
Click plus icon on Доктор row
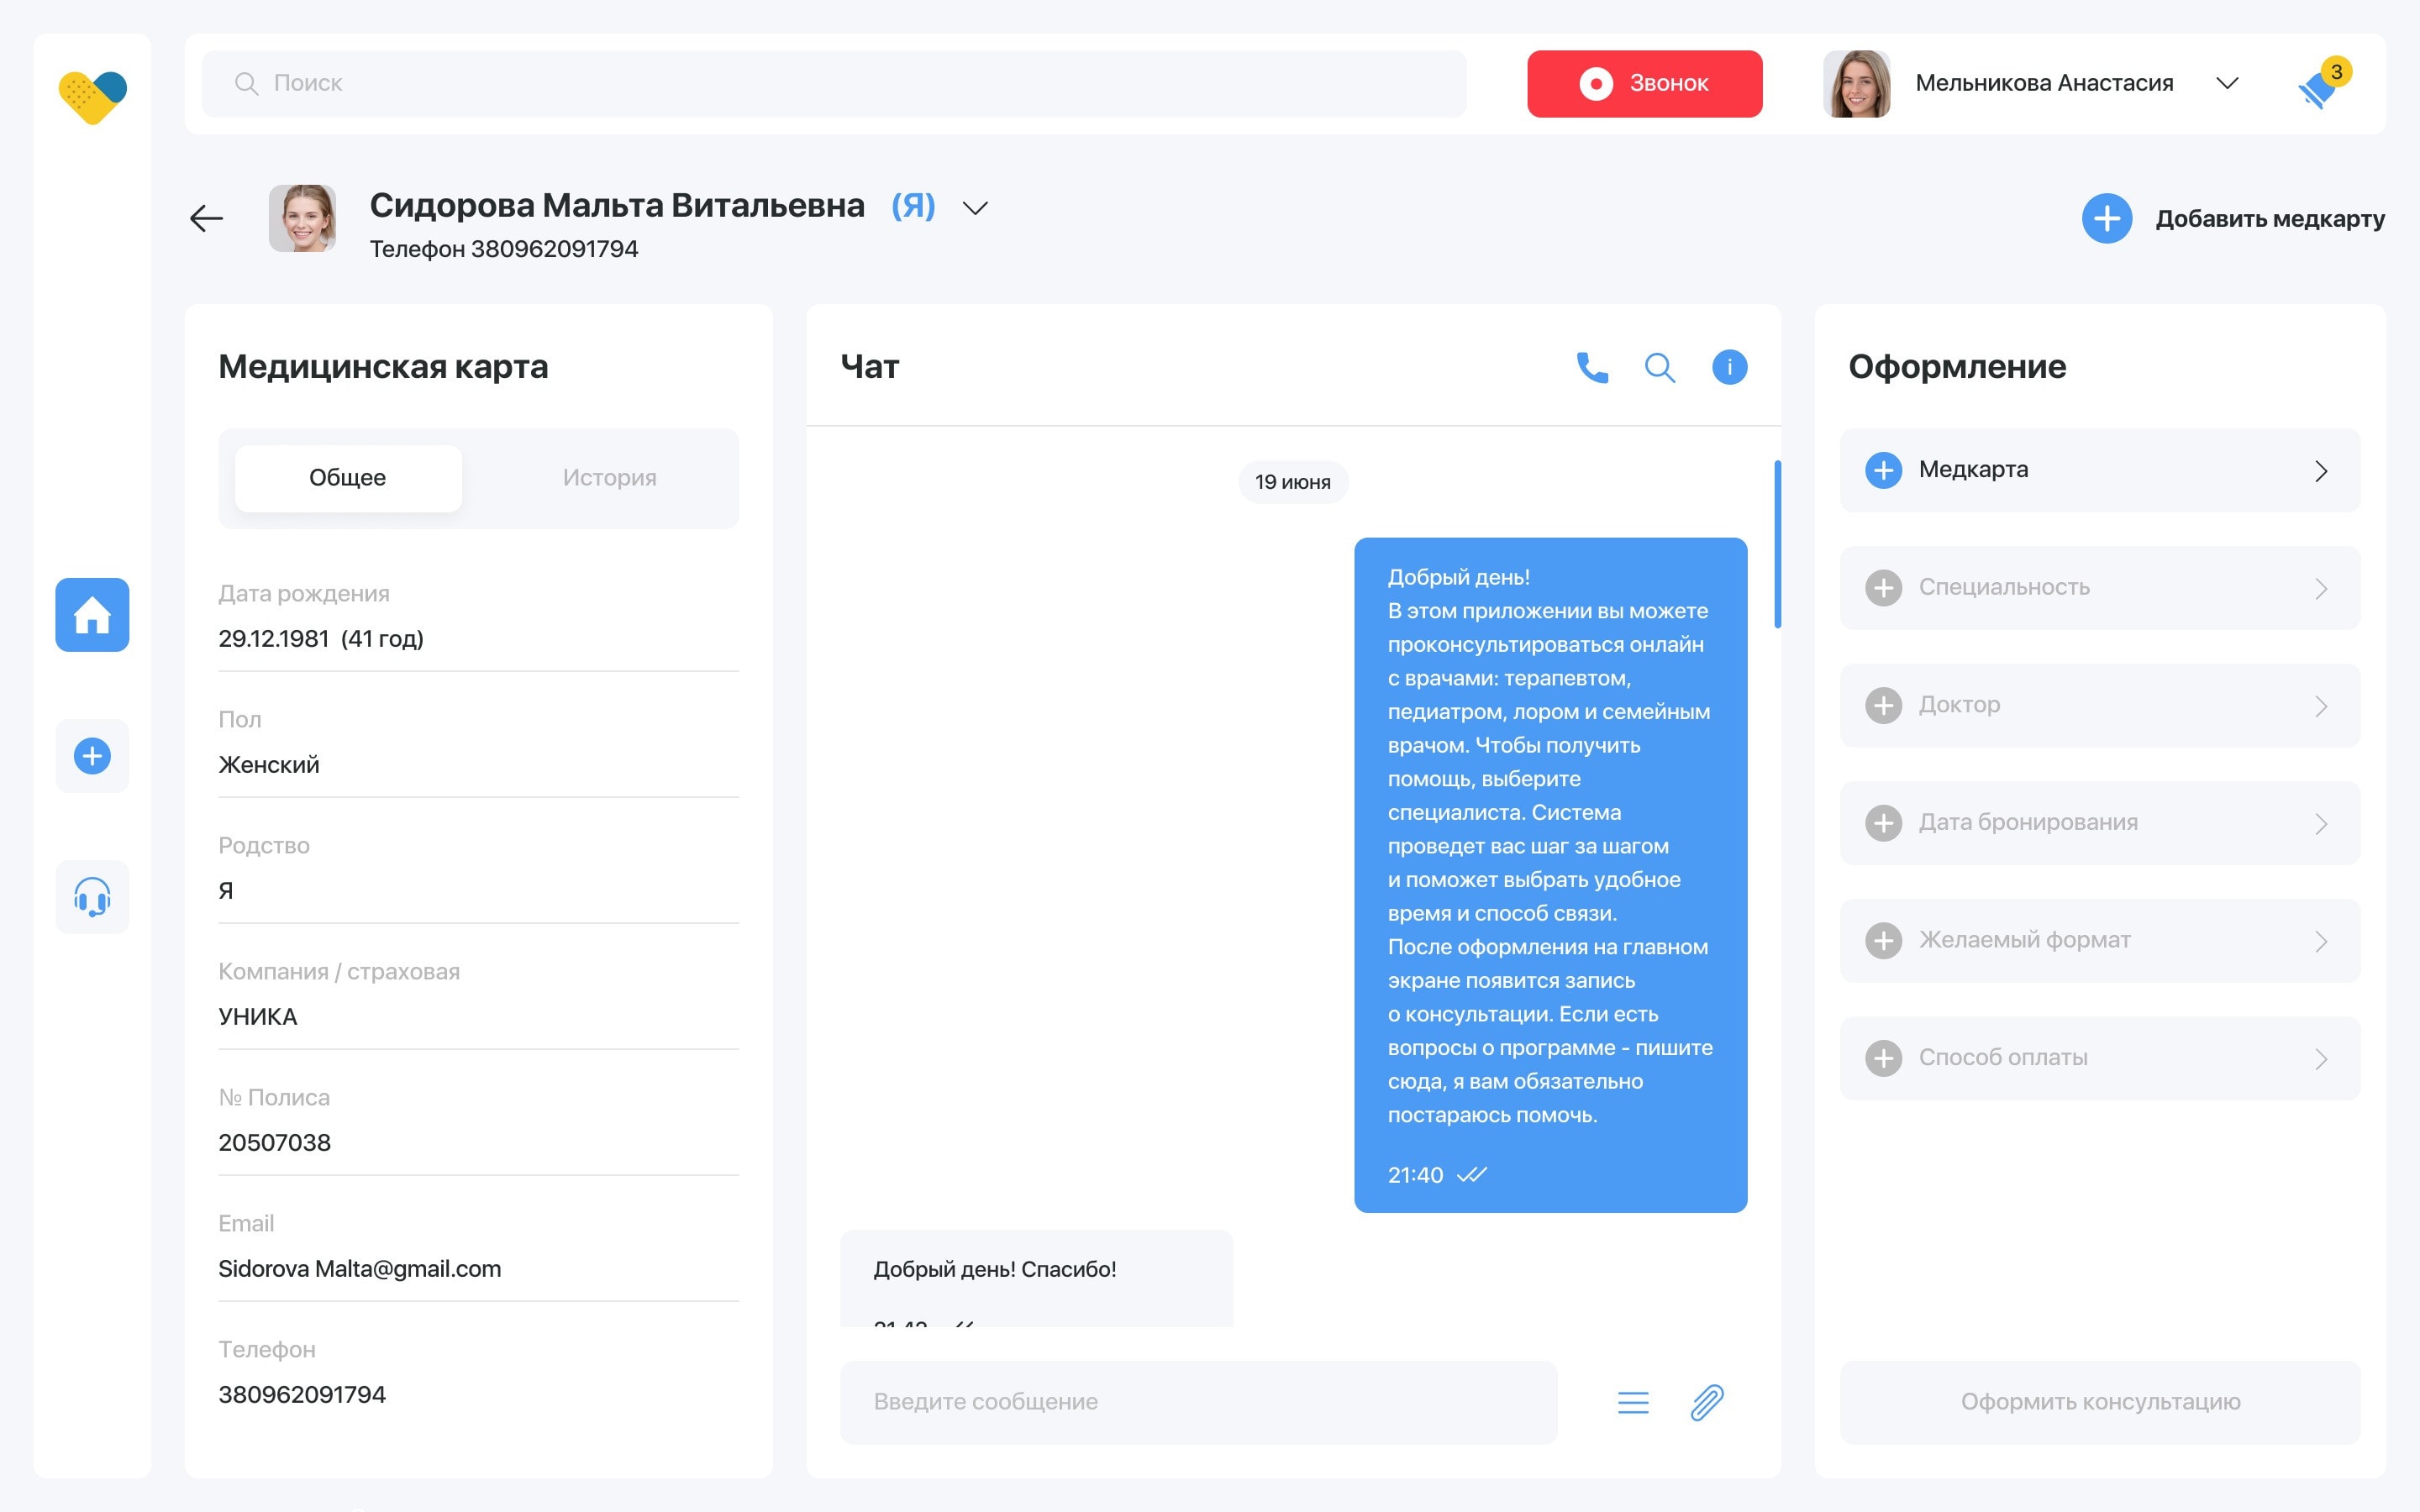(1883, 705)
